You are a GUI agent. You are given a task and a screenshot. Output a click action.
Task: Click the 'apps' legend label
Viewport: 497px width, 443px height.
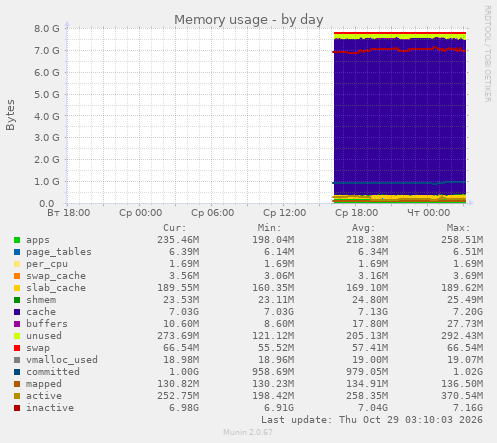click(38, 240)
